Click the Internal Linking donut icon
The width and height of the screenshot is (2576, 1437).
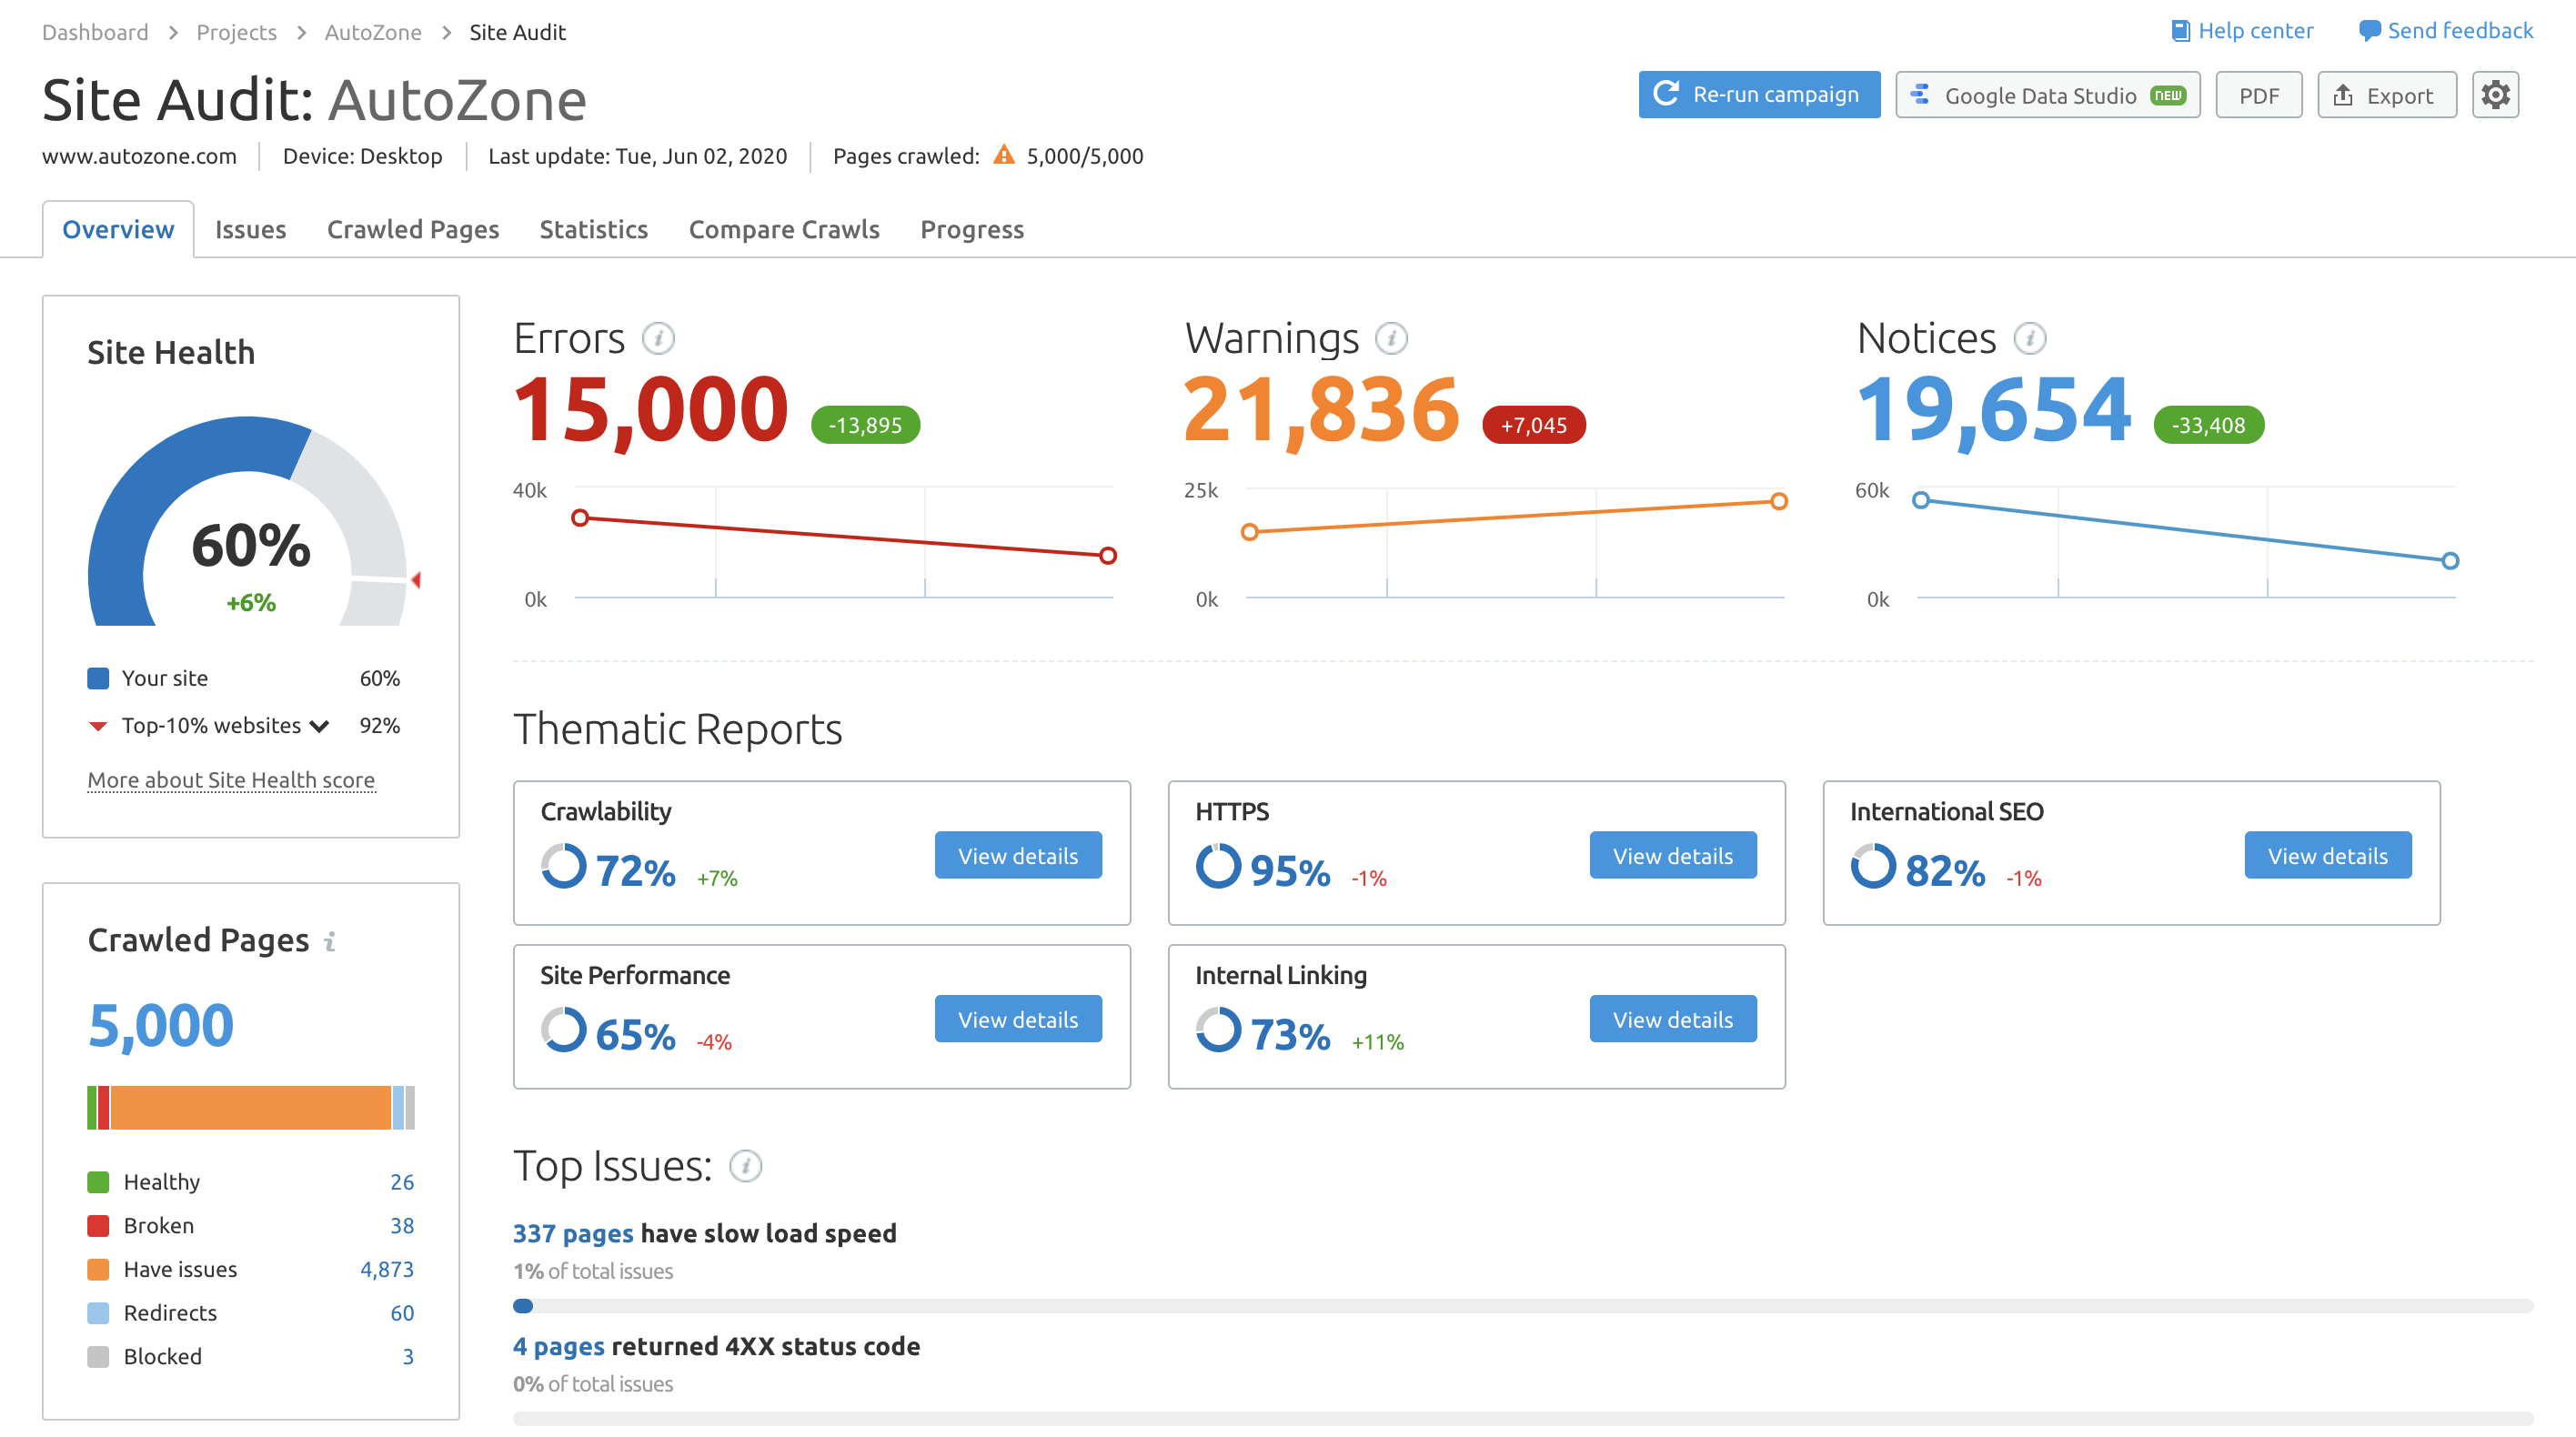click(1218, 1030)
